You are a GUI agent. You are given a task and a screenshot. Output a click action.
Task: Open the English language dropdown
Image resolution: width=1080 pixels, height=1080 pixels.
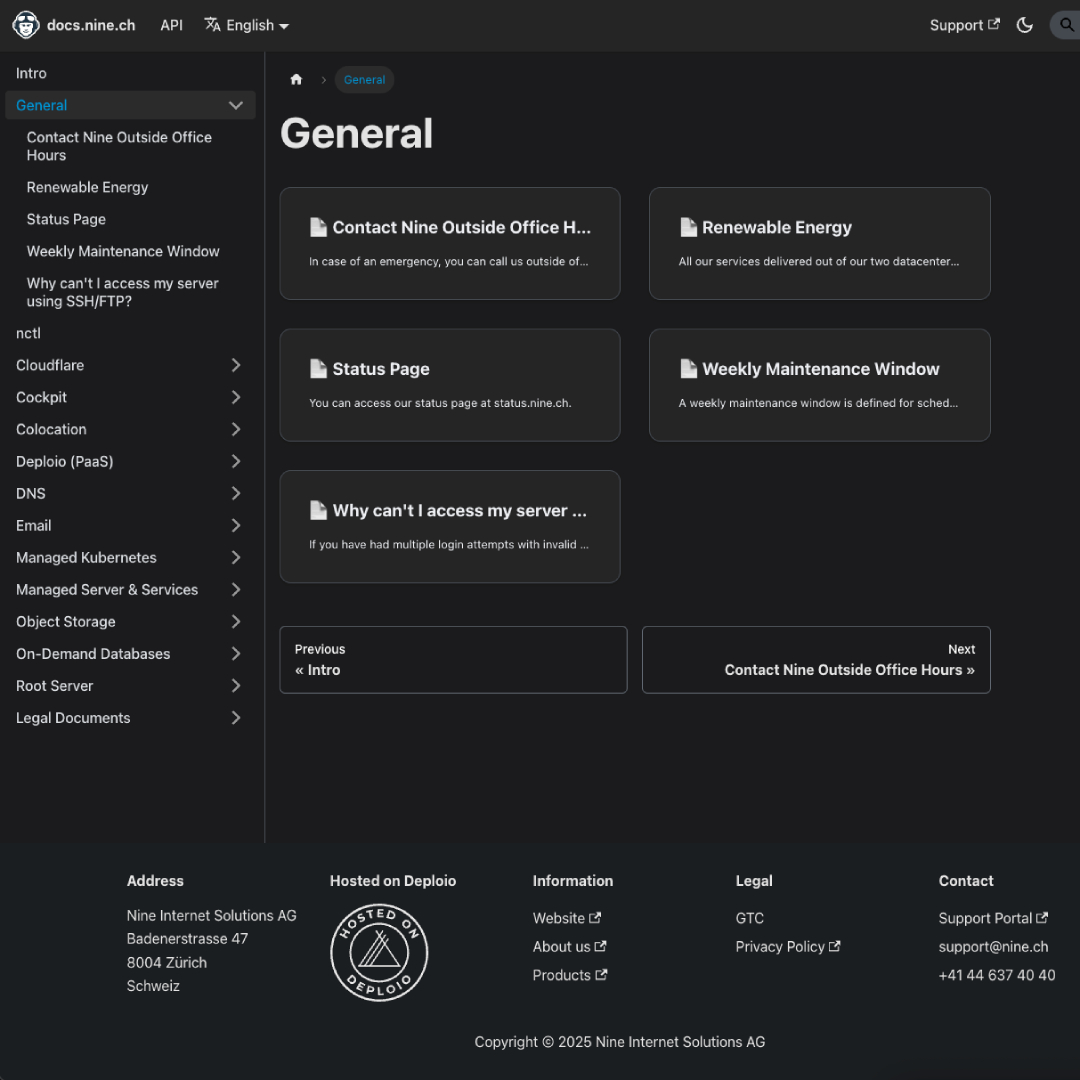[x=247, y=25]
